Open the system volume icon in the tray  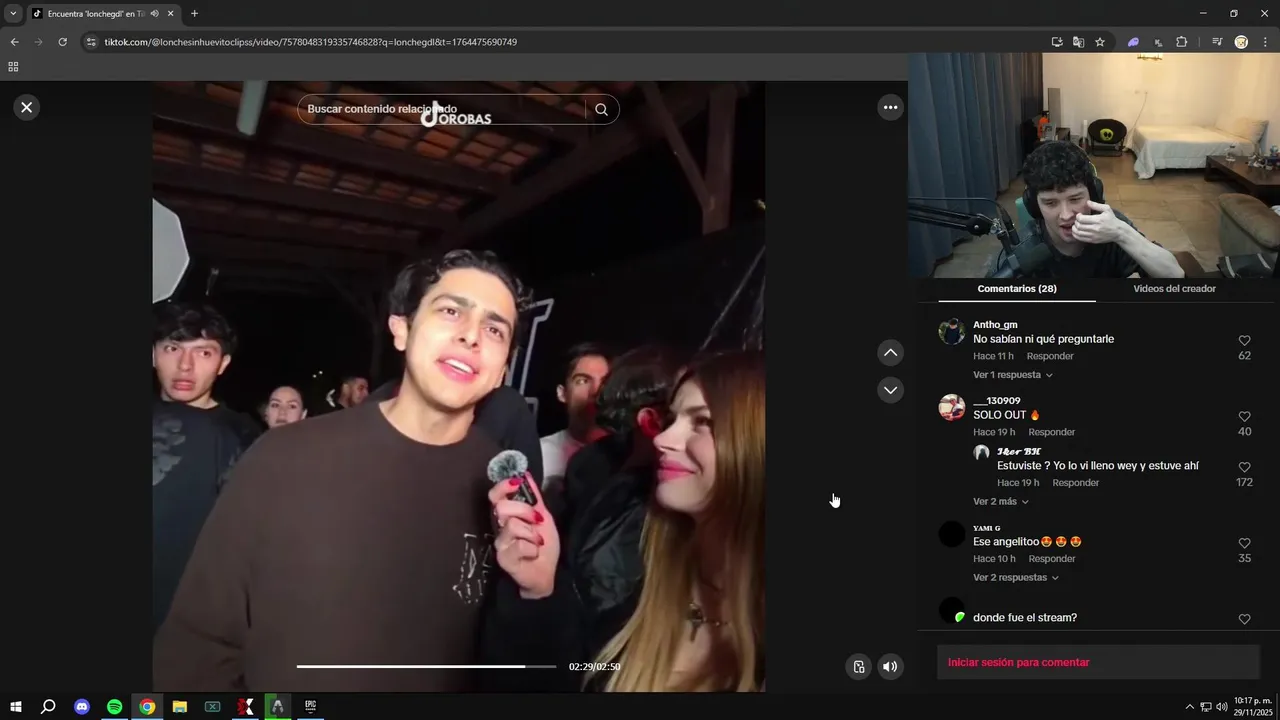(1222, 707)
